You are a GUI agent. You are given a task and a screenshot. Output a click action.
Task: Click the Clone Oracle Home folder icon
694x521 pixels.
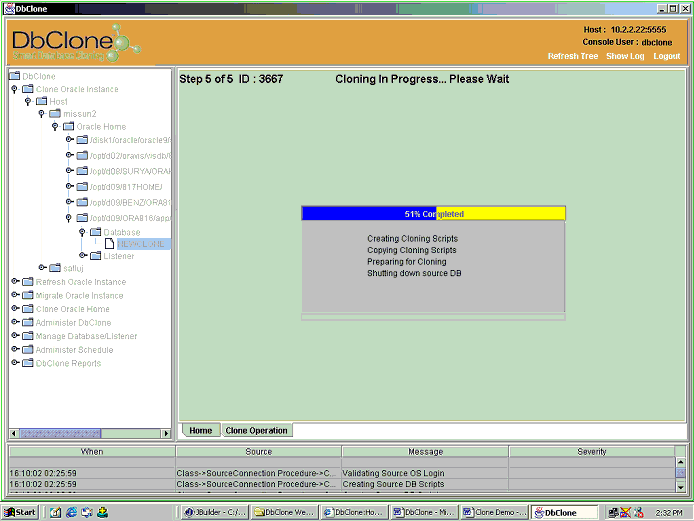tap(28, 309)
